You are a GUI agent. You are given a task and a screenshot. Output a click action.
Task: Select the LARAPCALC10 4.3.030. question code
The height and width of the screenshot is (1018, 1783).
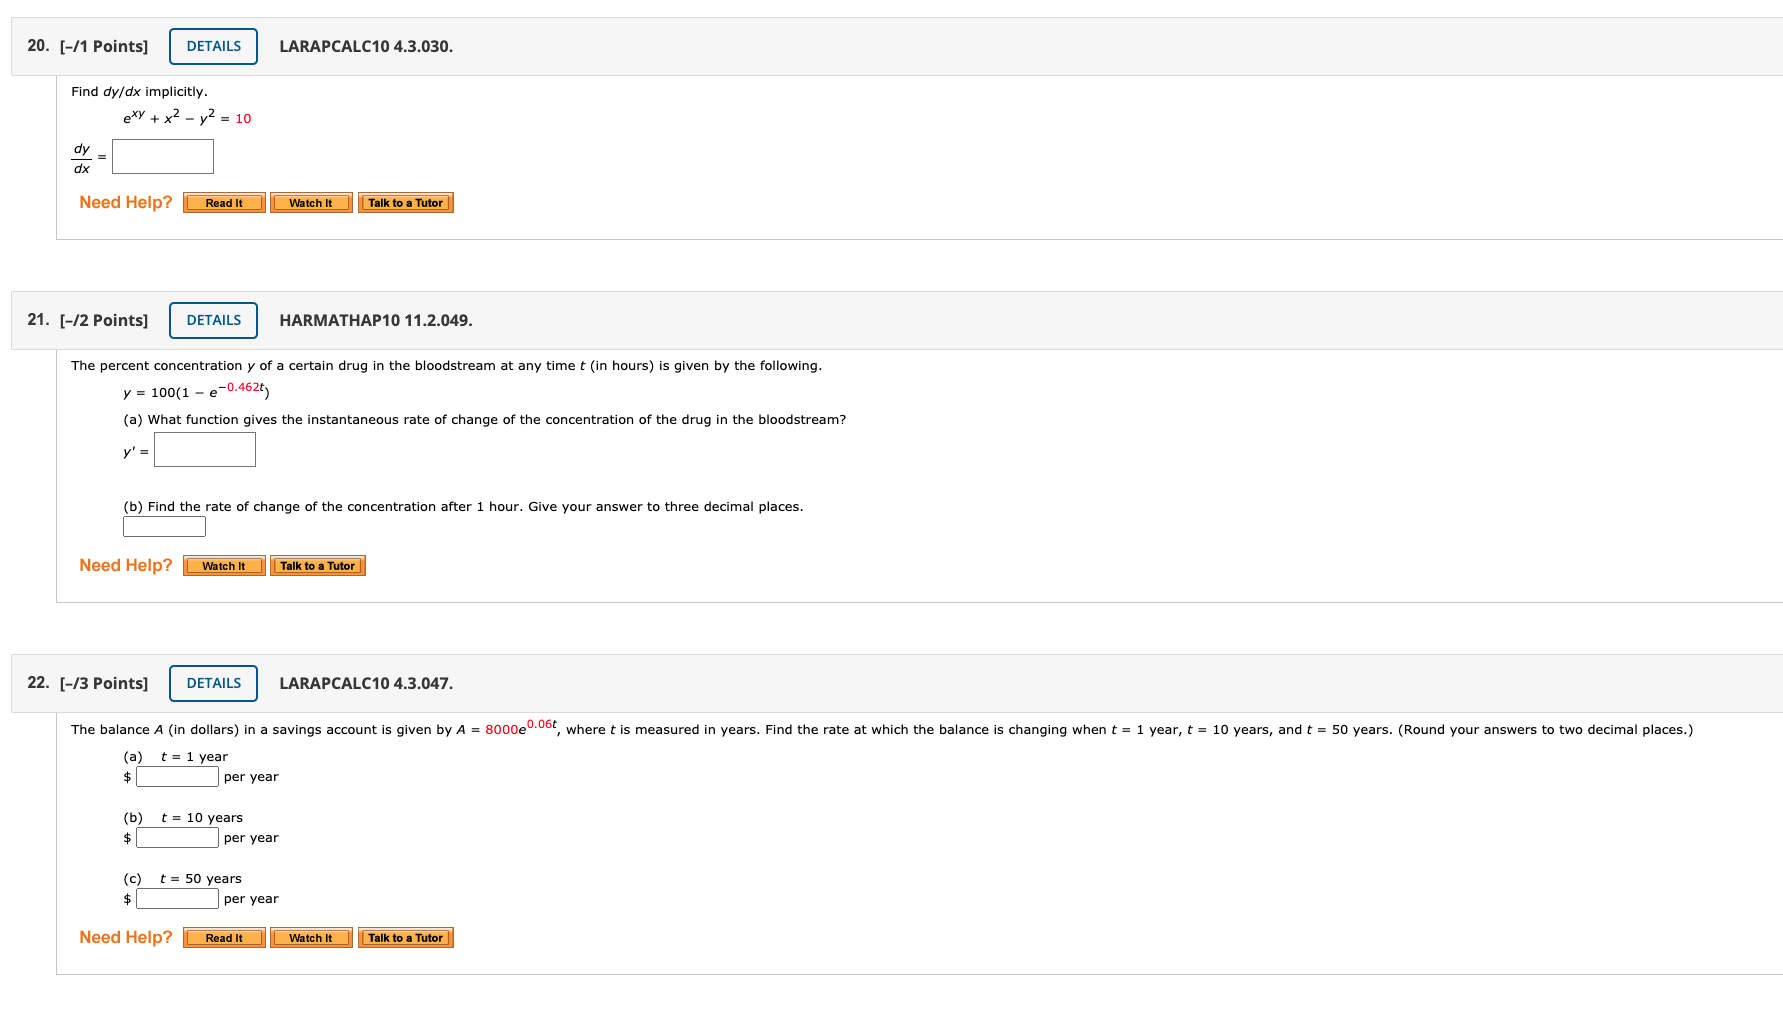coord(366,46)
